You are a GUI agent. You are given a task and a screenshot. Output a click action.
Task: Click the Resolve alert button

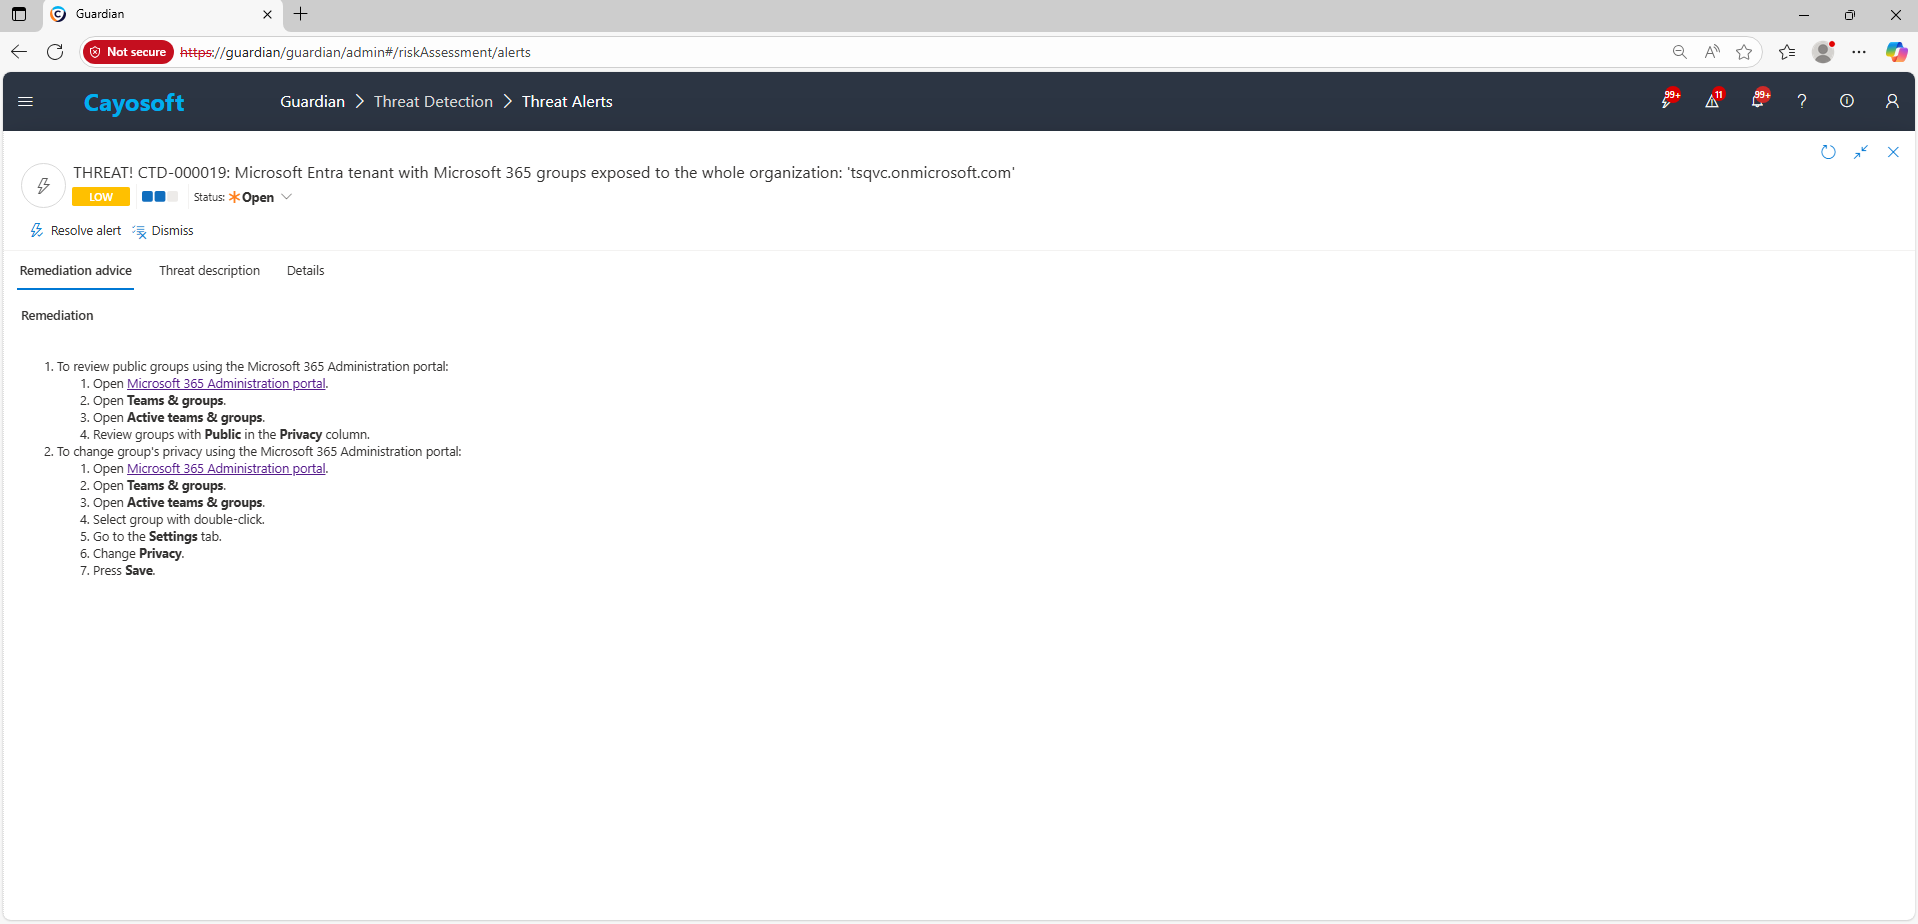[76, 231]
